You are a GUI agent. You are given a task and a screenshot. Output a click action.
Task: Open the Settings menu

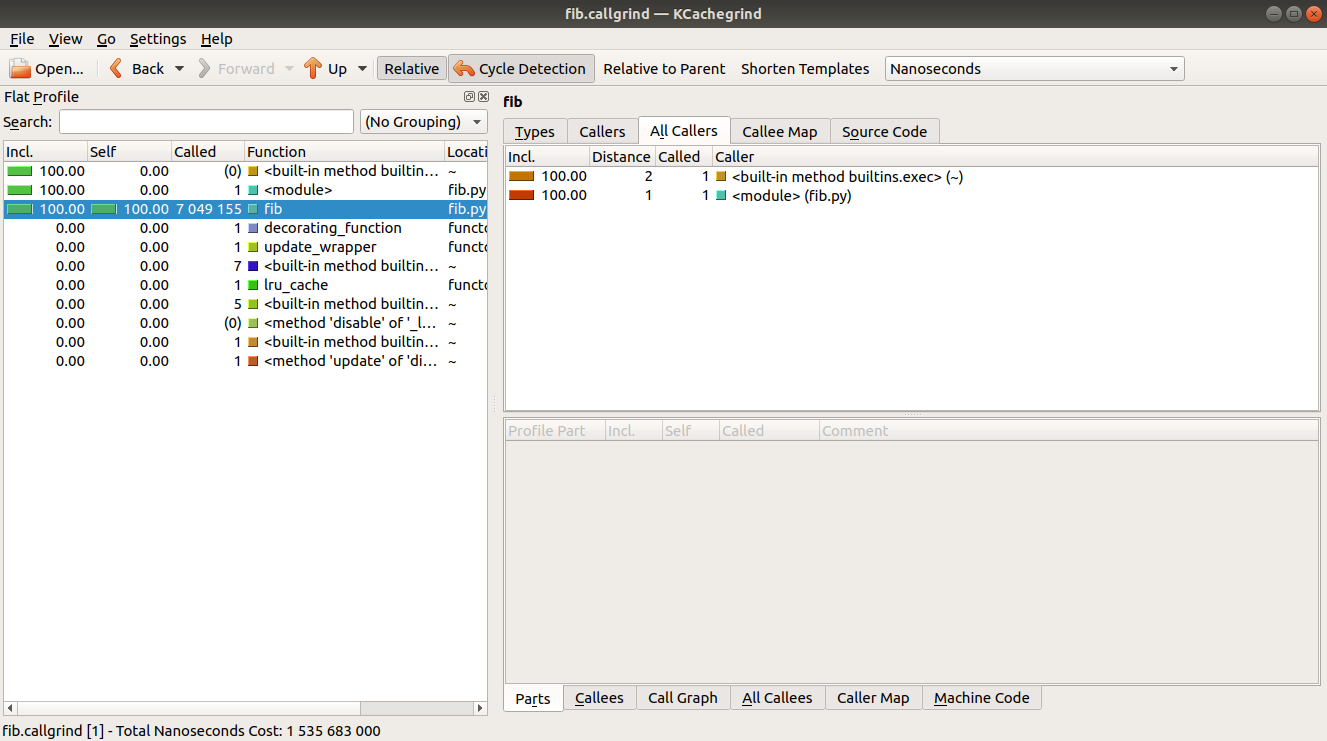(x=158, y=39)
